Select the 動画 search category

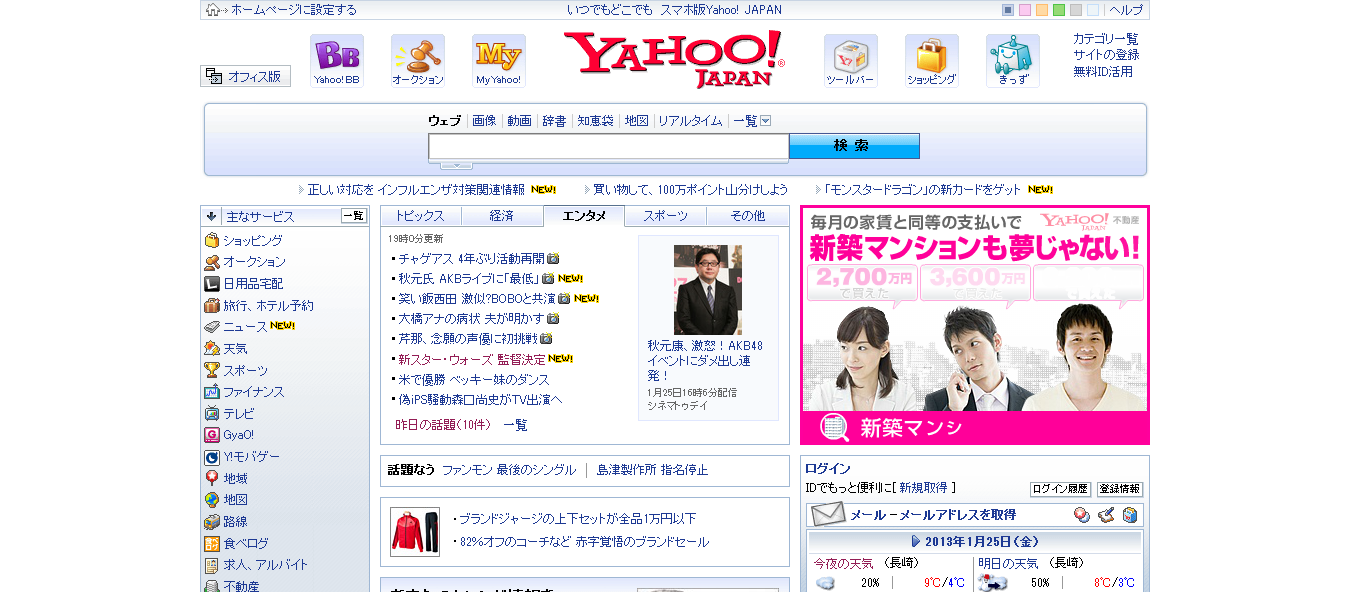[x=519, y=121]
